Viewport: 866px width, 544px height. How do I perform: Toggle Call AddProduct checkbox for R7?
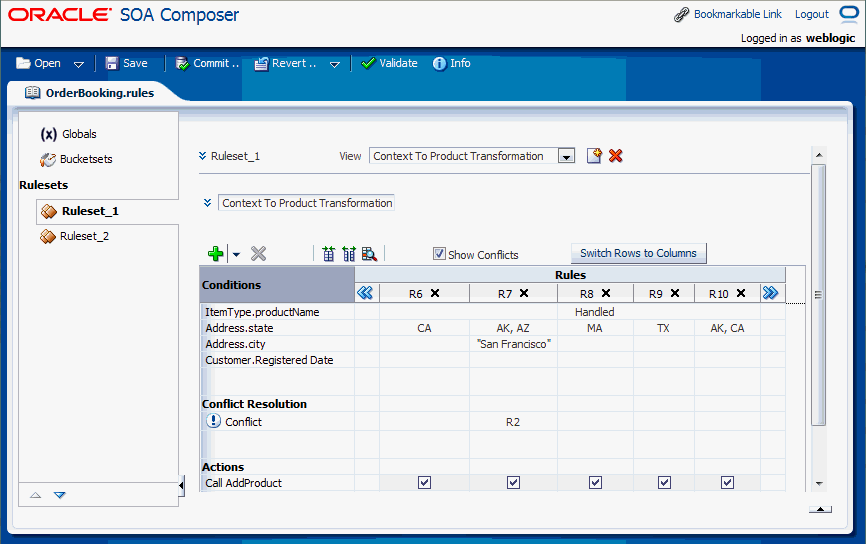click(513, 483)
